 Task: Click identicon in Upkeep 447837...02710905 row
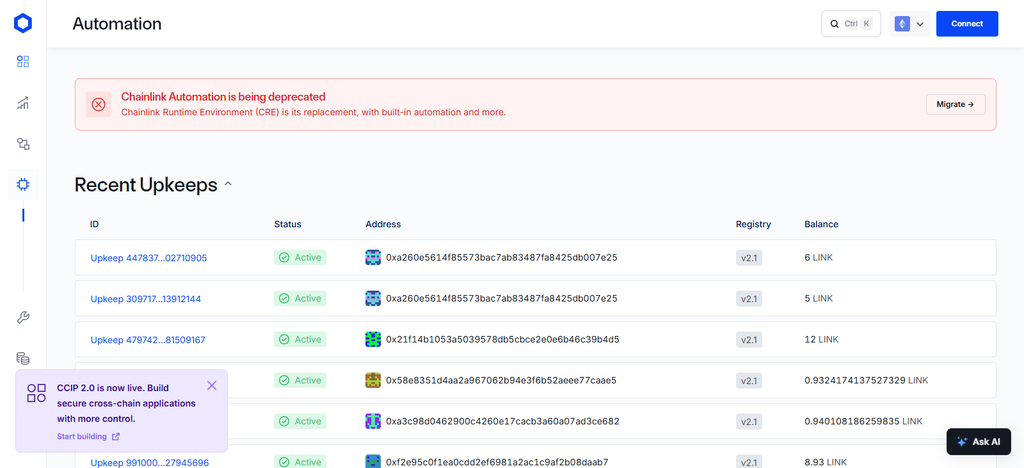pos(373,257)
